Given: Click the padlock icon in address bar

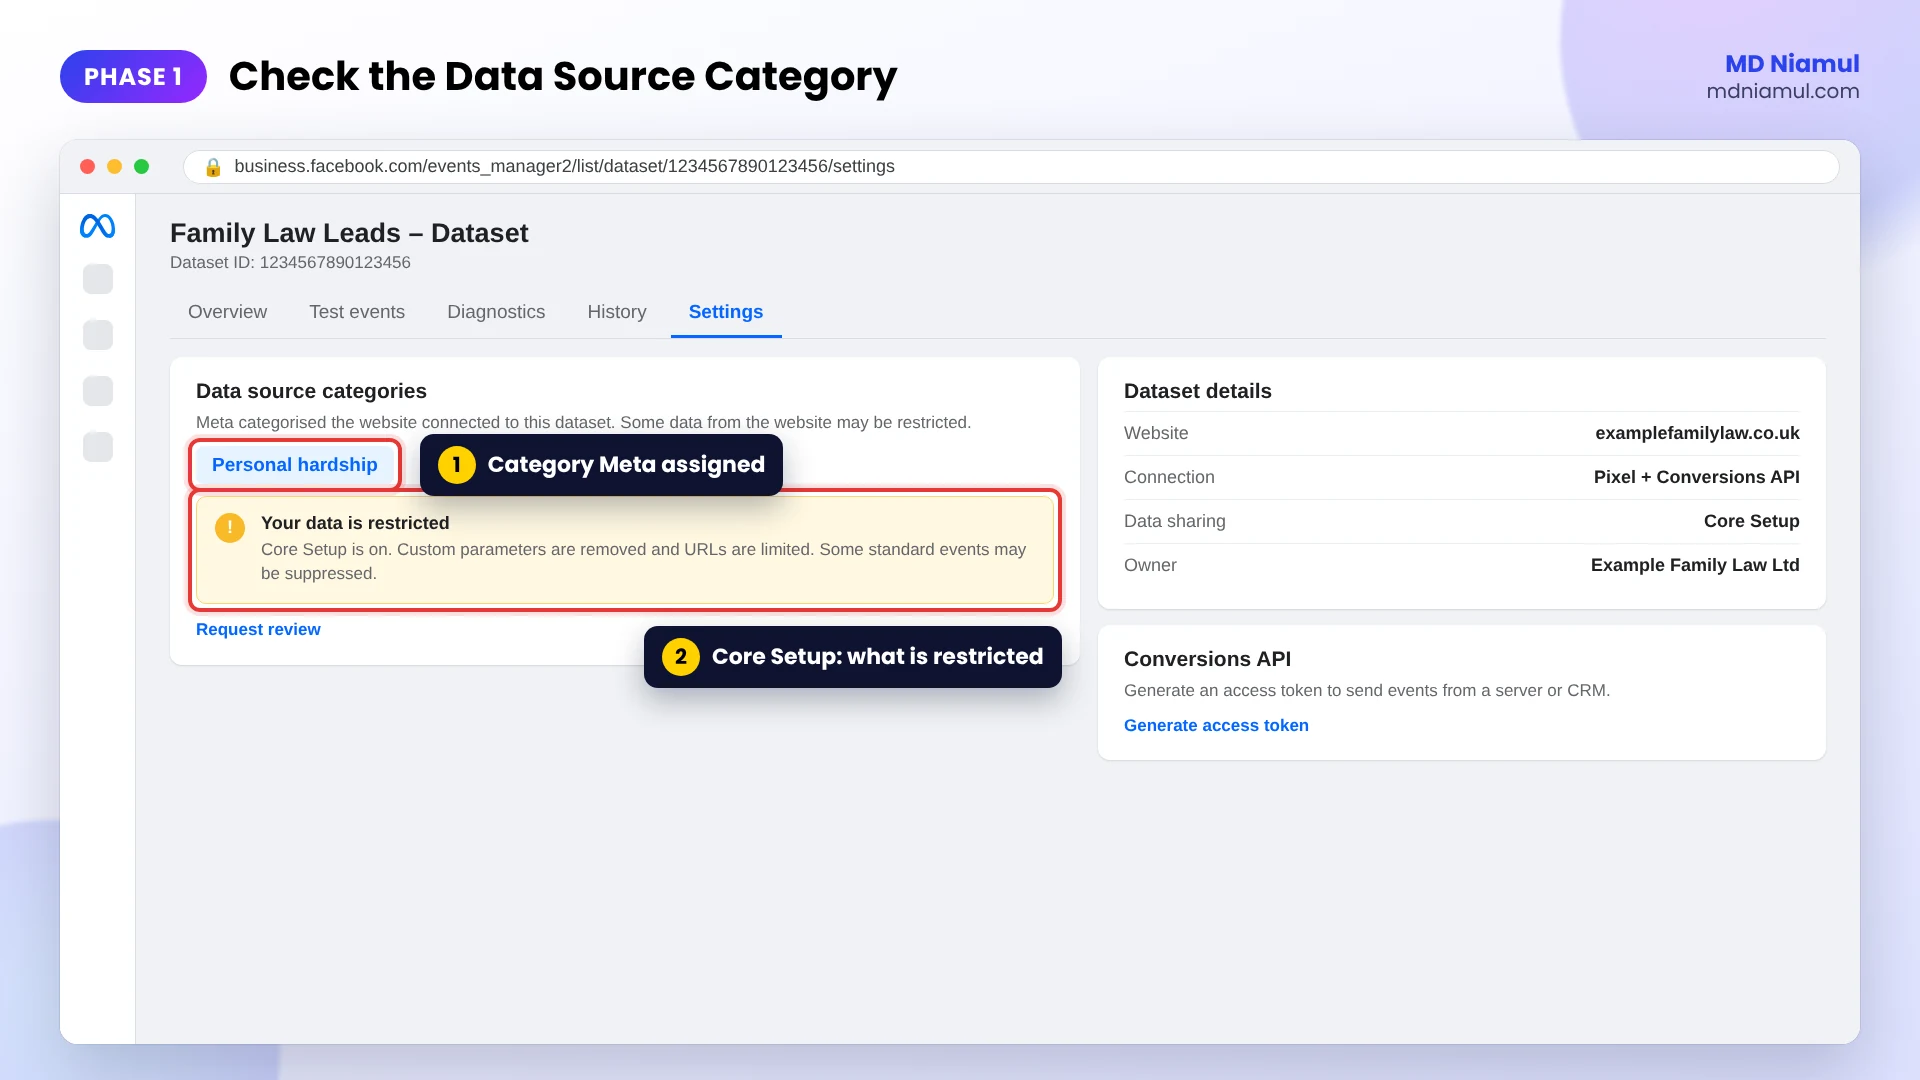Looking at the screenshot, I should tap(213, 167).
